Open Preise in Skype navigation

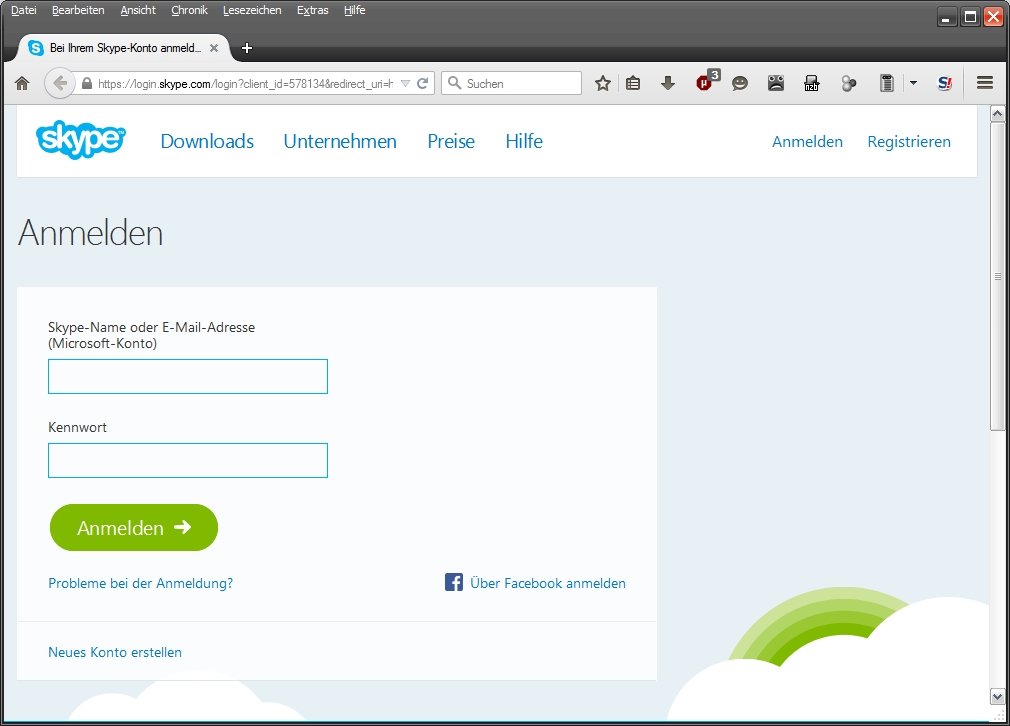pyautogui.click(x=451, y=141)
